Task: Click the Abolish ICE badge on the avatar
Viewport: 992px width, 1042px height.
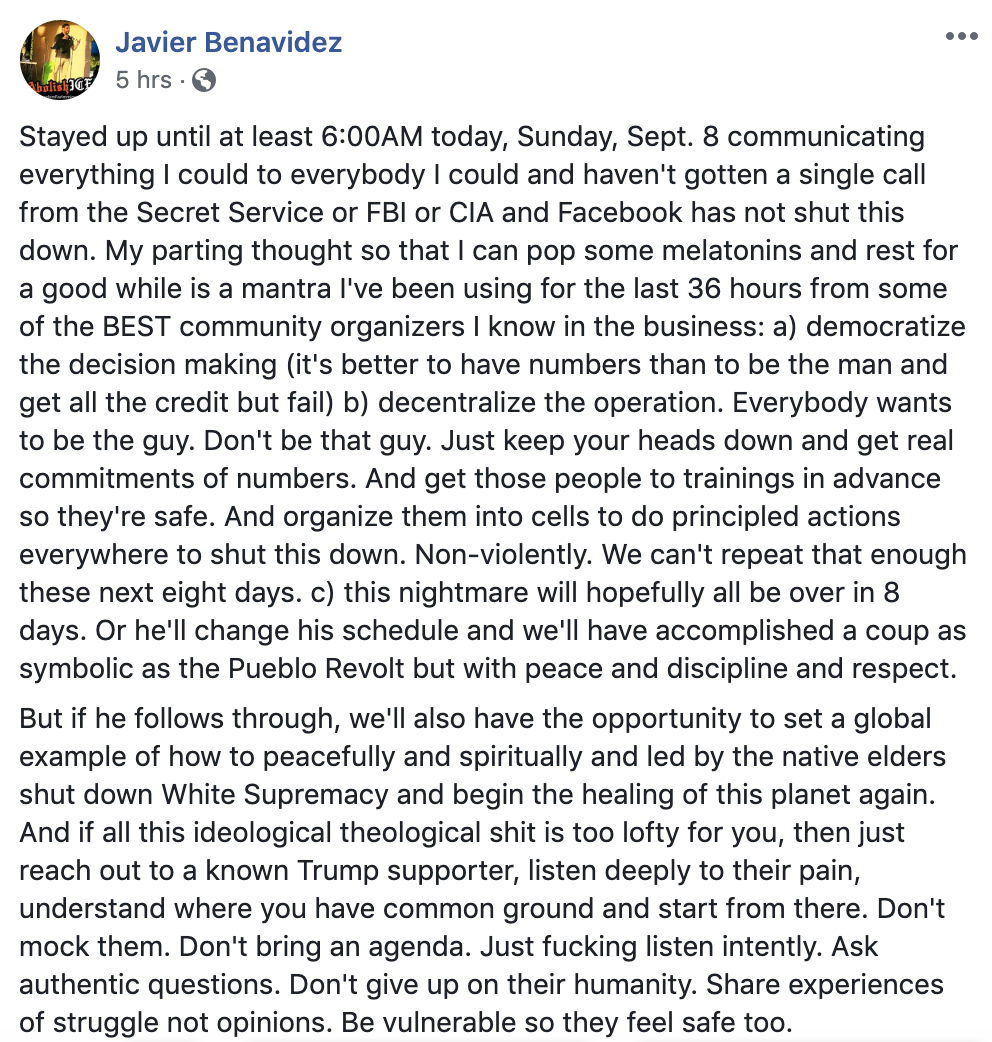Action: coord(58,86)
